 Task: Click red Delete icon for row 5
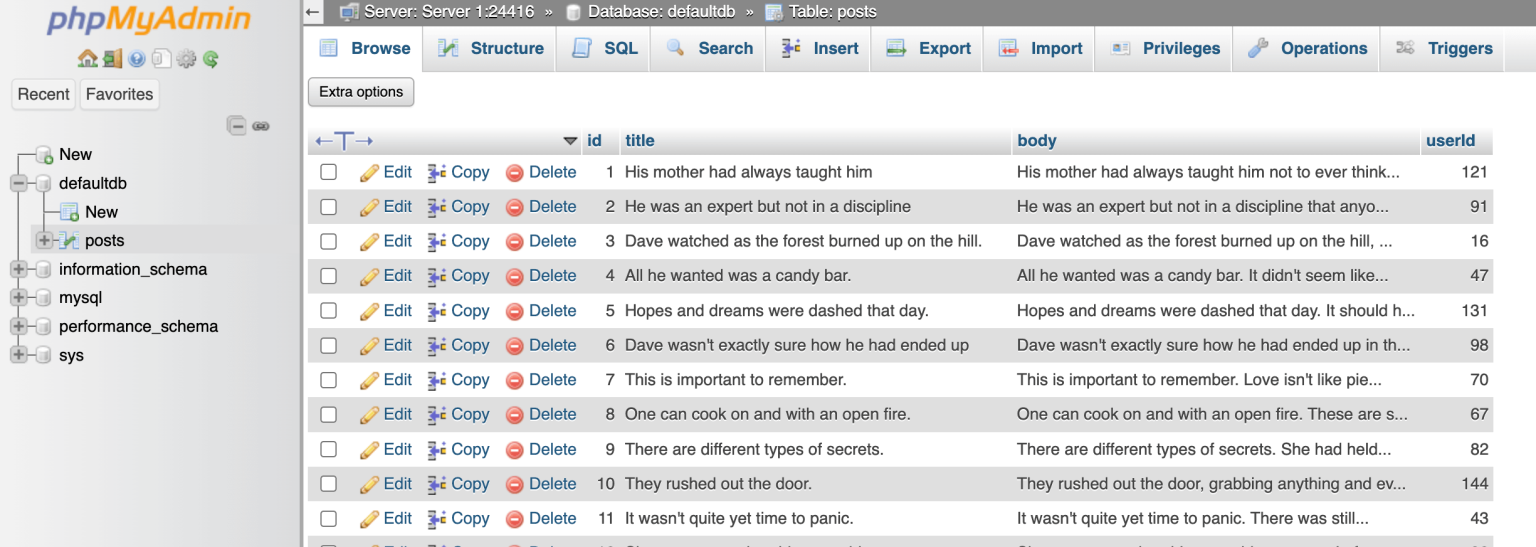coord(515,311)
